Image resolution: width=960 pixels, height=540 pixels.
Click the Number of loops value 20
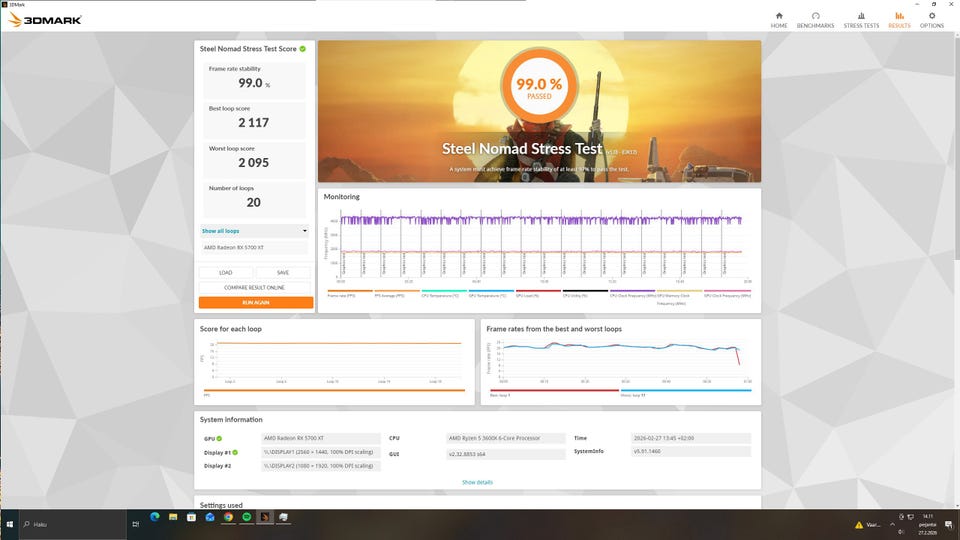tap(253, 203)
